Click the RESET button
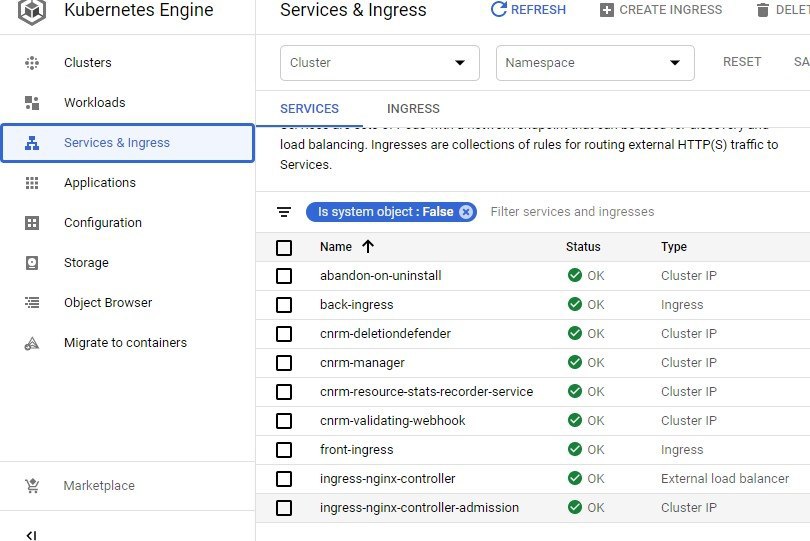 pos(742,62)
